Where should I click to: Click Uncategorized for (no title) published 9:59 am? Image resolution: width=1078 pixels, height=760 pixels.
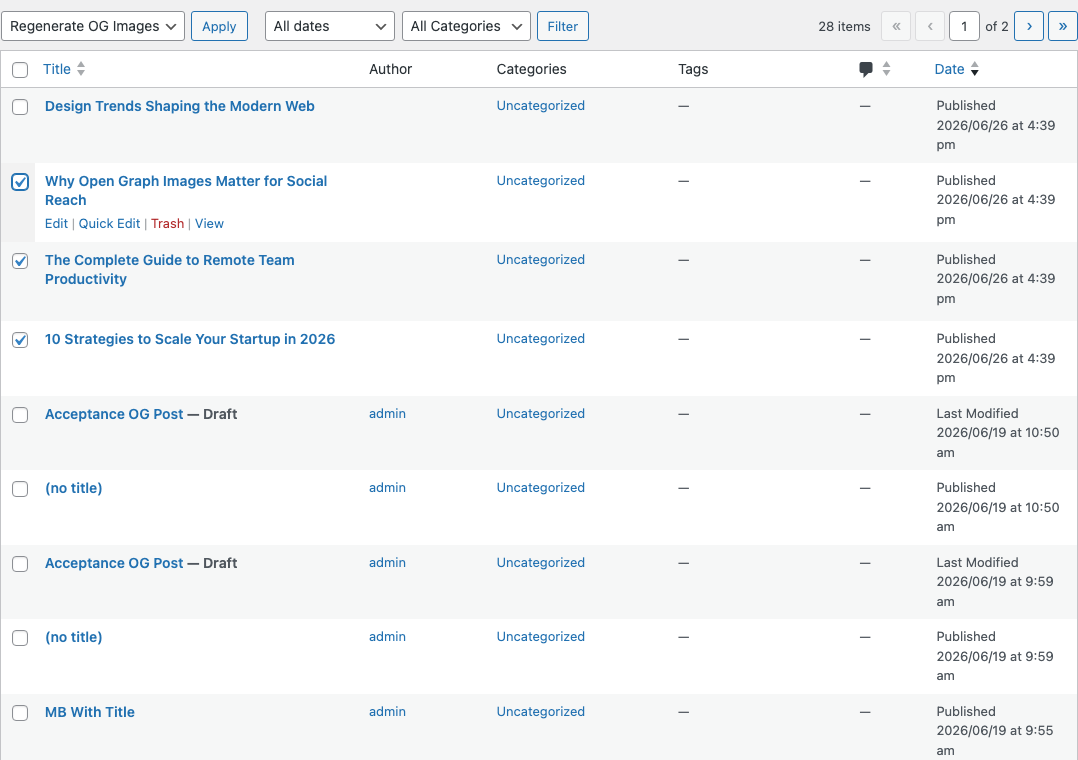point(540,637)
